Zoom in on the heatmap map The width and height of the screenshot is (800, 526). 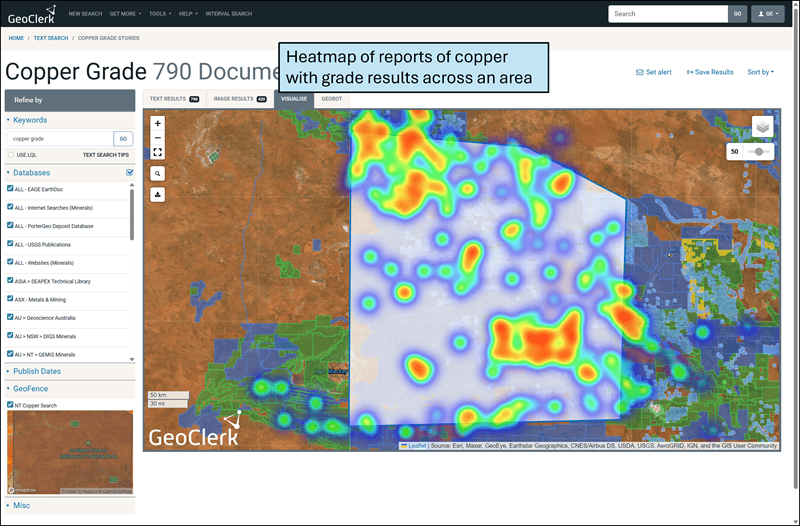pos(157,123)
